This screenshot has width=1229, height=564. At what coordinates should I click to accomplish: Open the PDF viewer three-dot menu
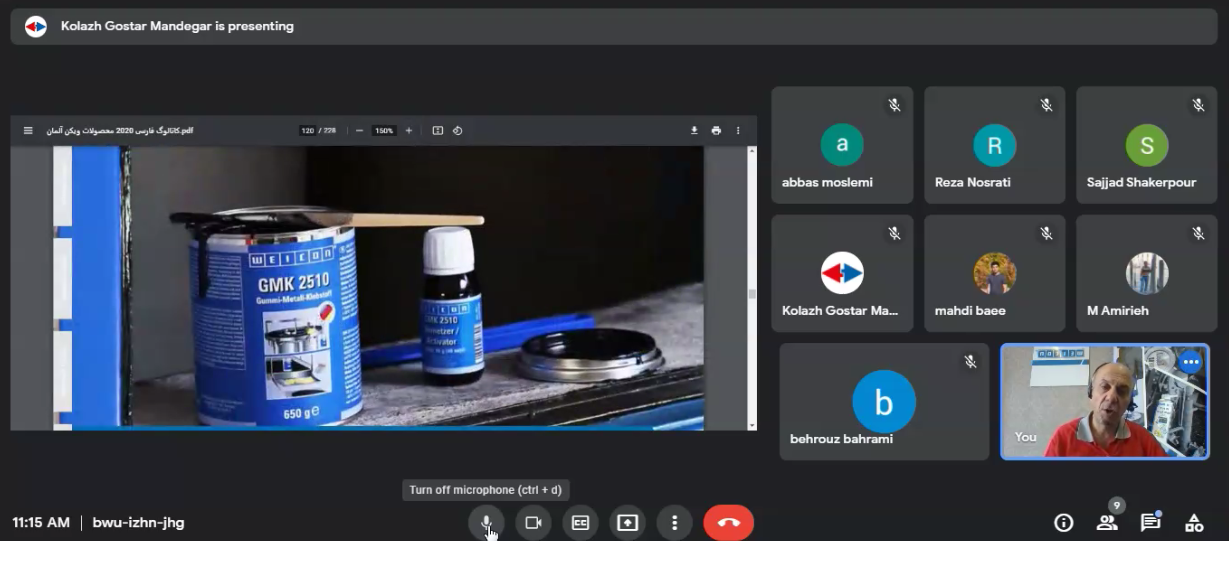(x=739, y=130)
